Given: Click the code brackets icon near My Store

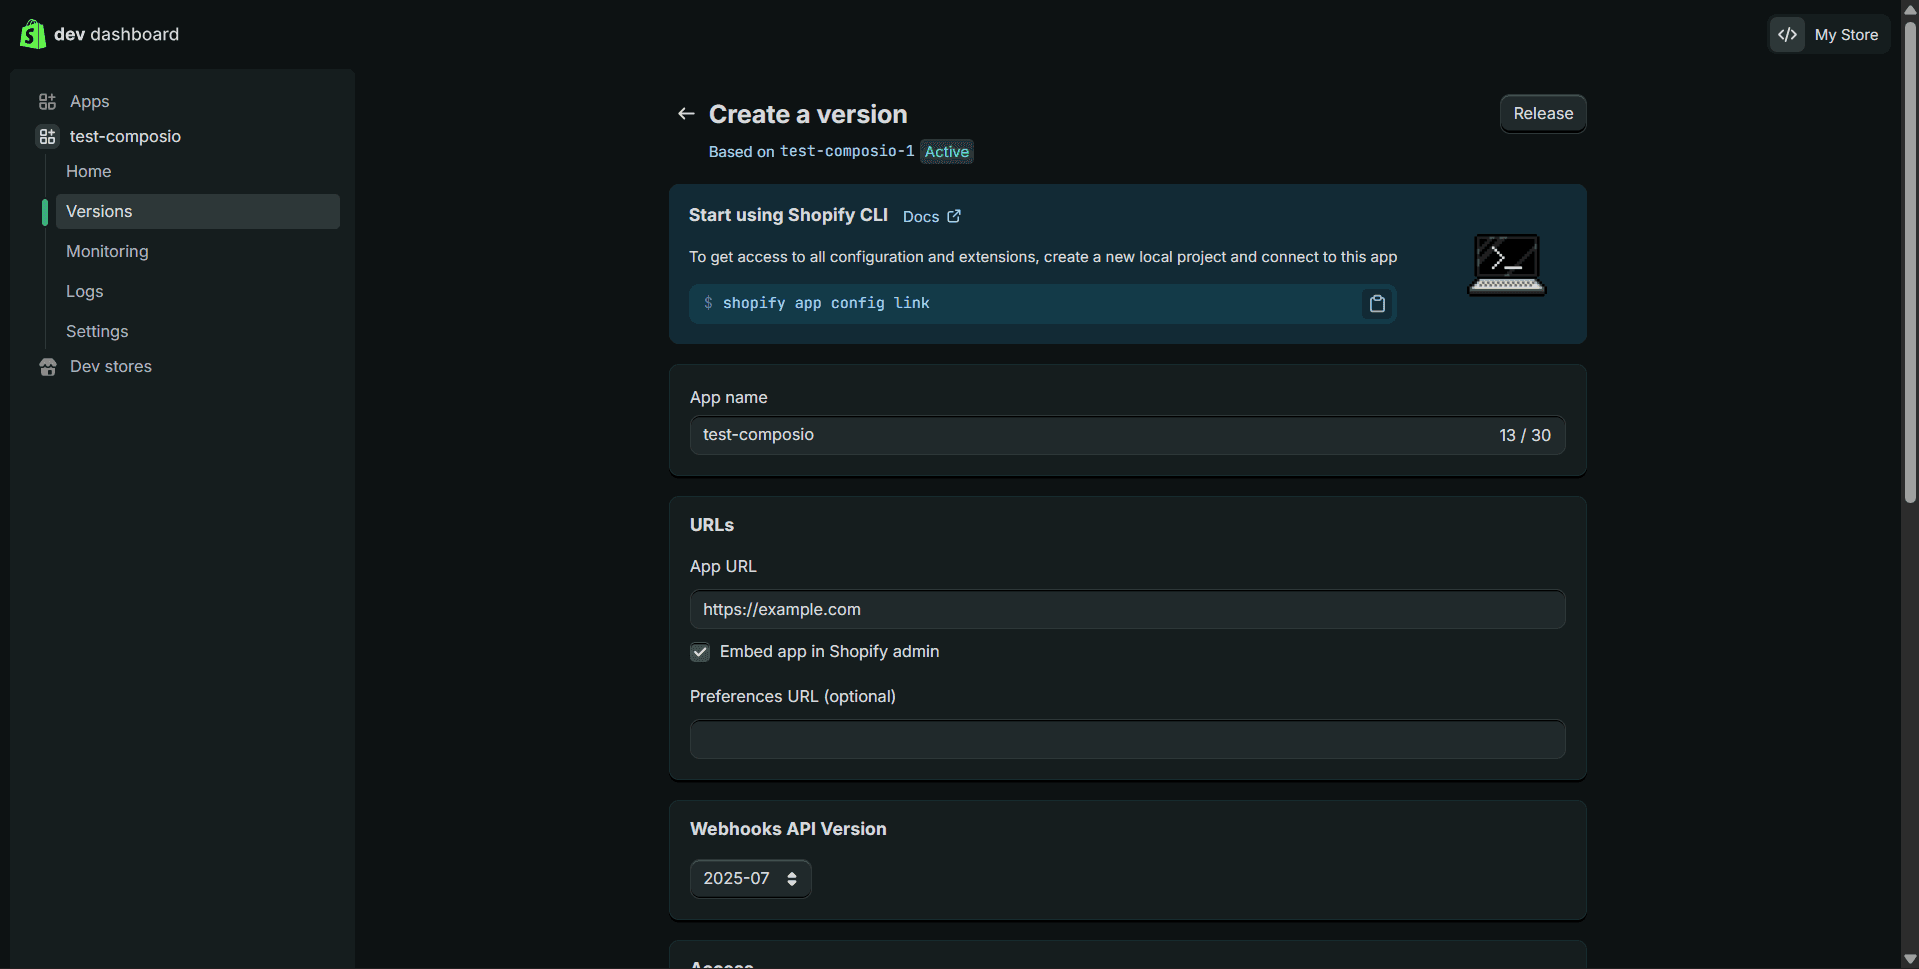Looking at the screenshot, I should point(1788,34).
